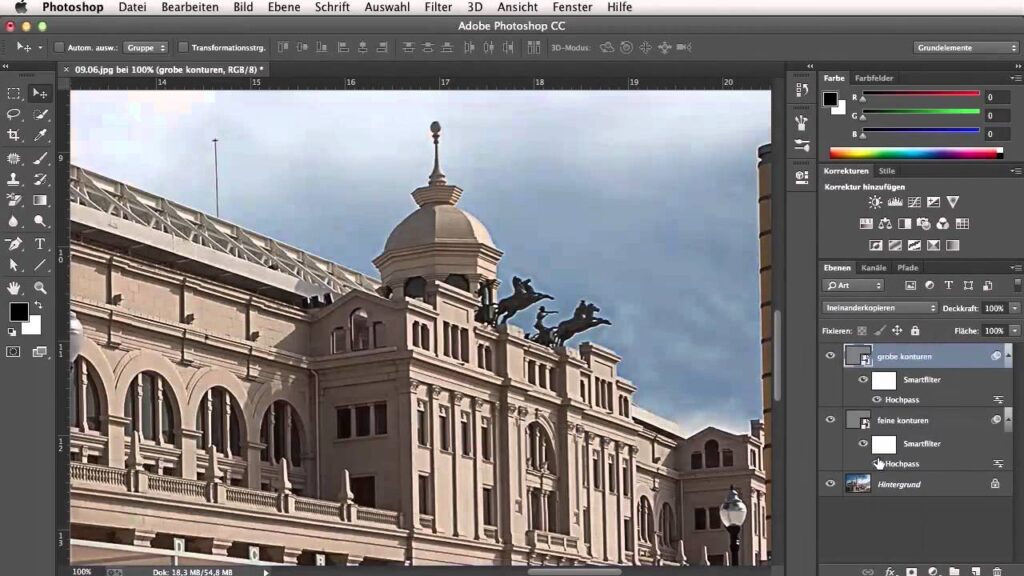The height and width of the screenshot is (576, 1024).
Task: Expand the Deckkraft opacity dropdown arrow
Action: pyautogui.click(x=1014, y=308)
